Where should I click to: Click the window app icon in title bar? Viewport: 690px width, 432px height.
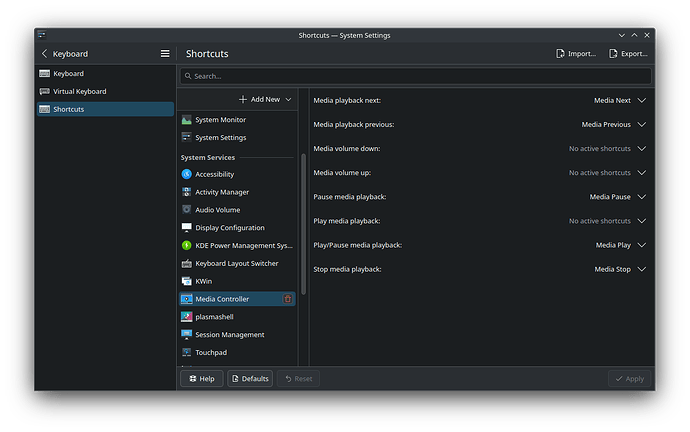[42, 35]
